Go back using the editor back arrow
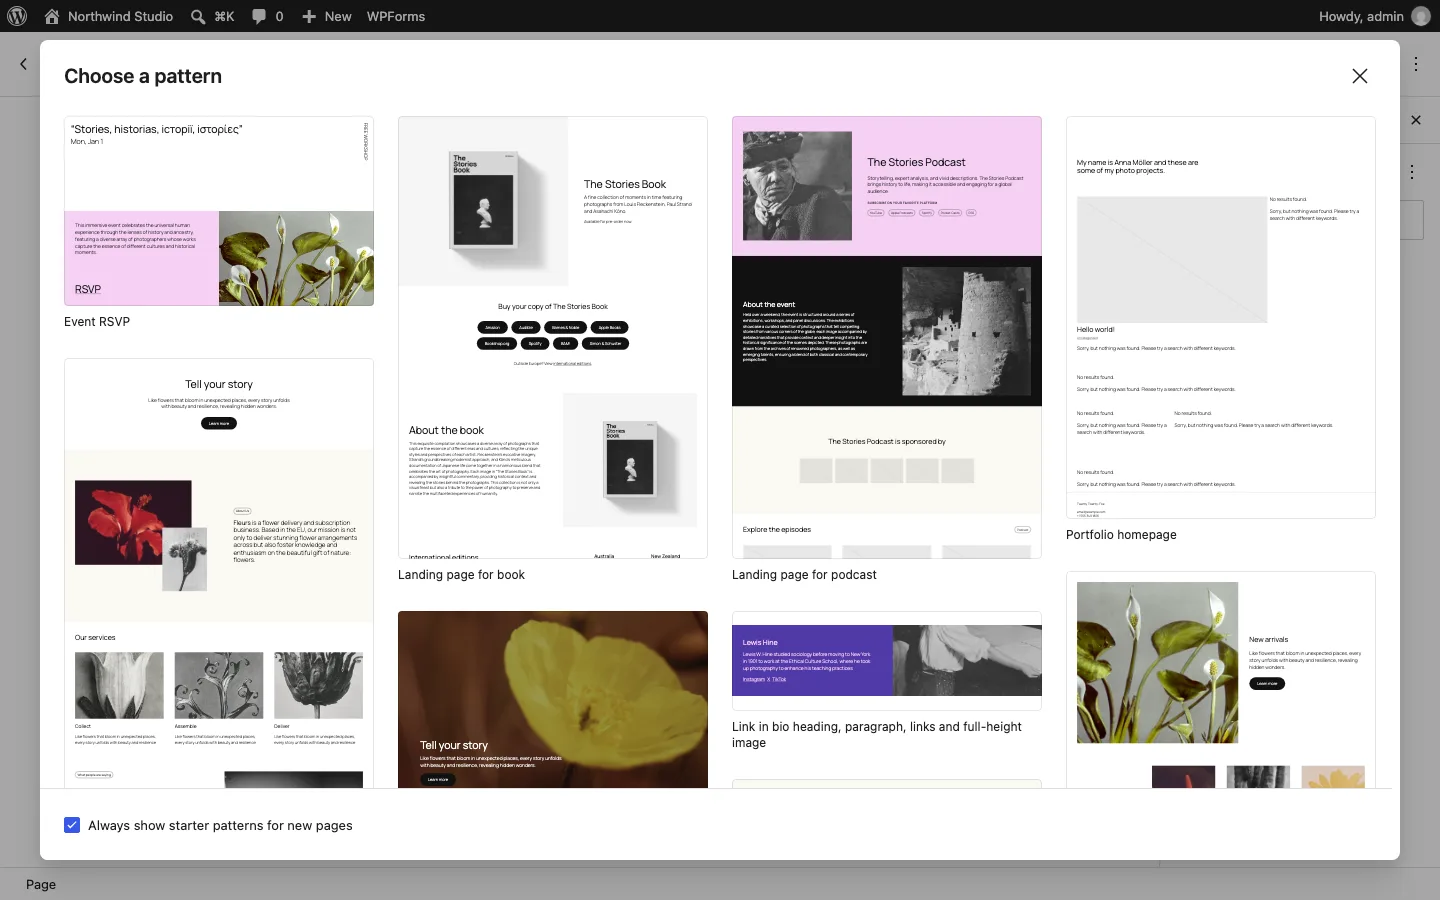Screen dimensions: 1440x900 tap(23, 64)
